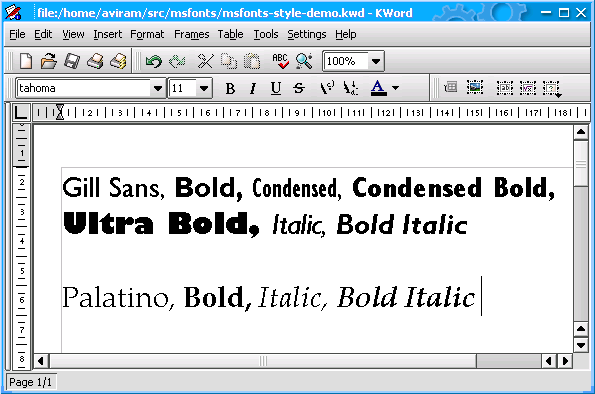Cut the selection with the scissors icon
The image size is (595, 394).
[205, 61]
